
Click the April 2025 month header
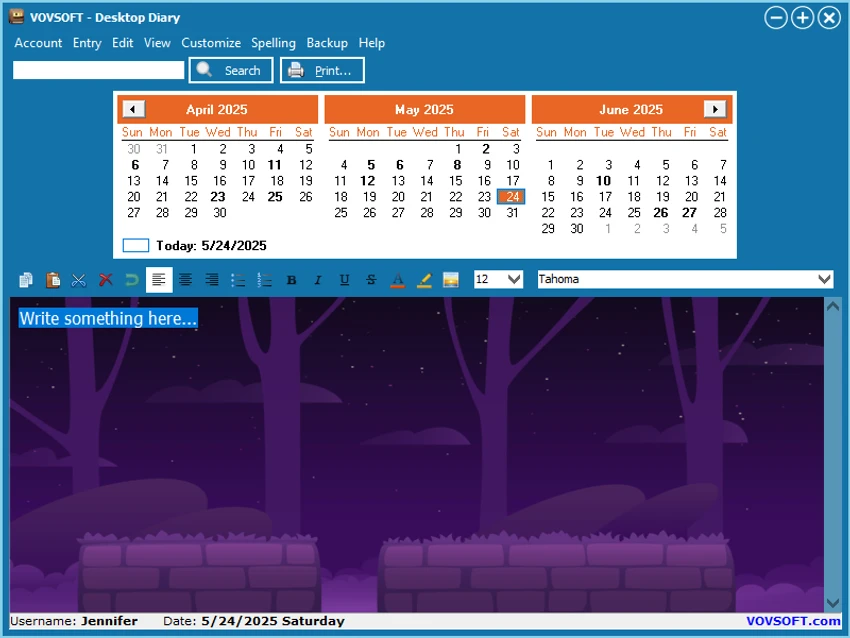tap(217, 109)
